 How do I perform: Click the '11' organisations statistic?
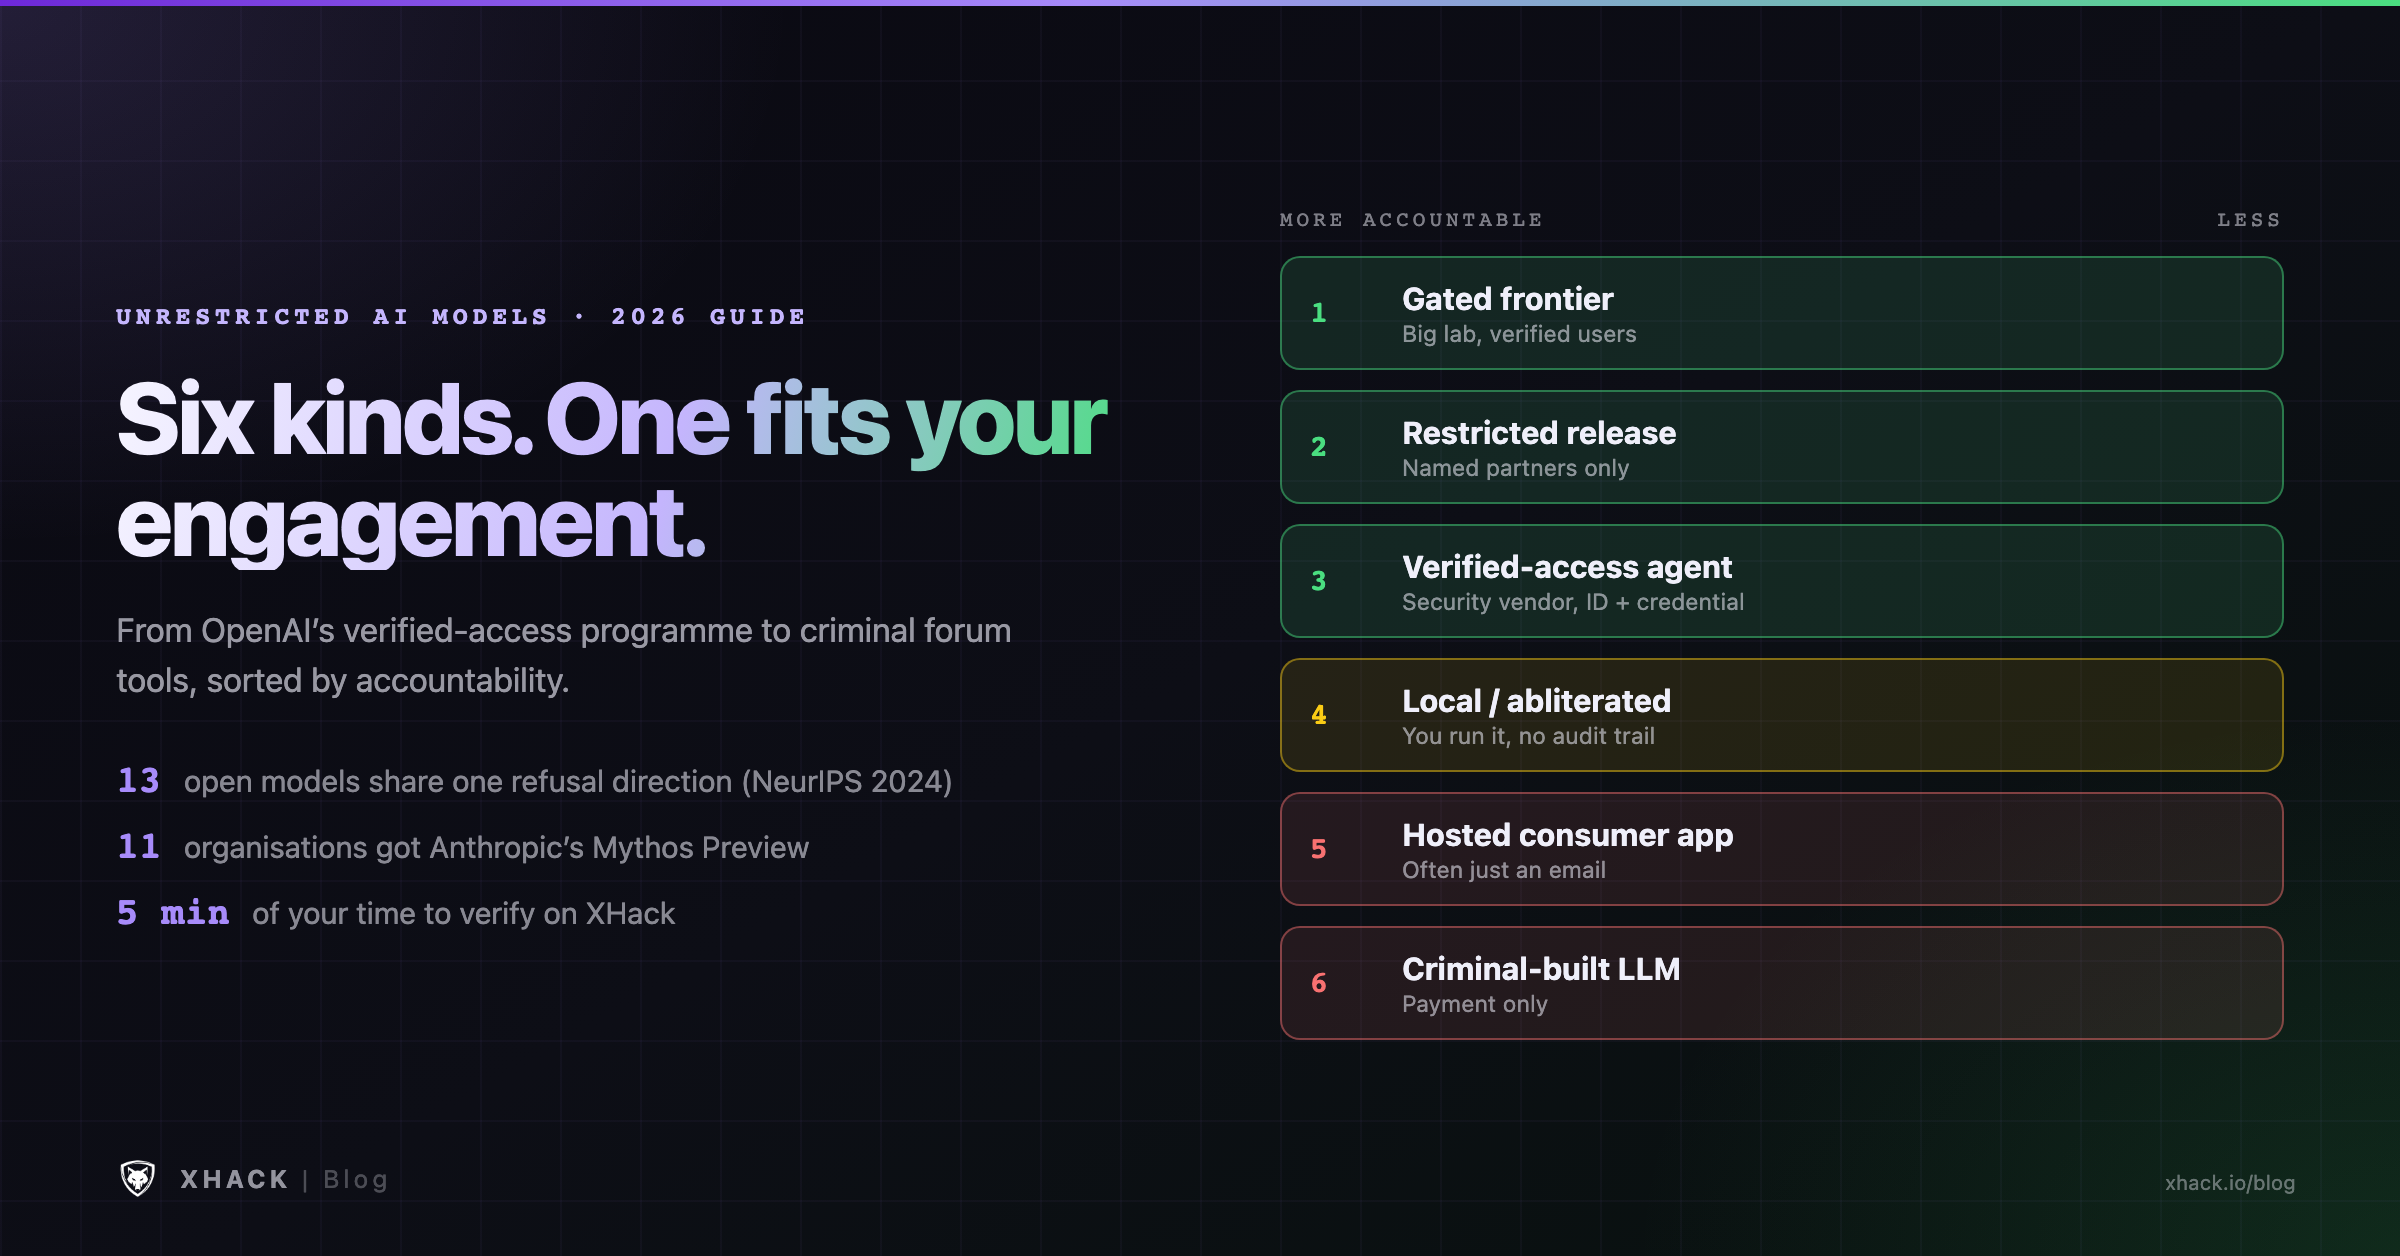point(138,847)
